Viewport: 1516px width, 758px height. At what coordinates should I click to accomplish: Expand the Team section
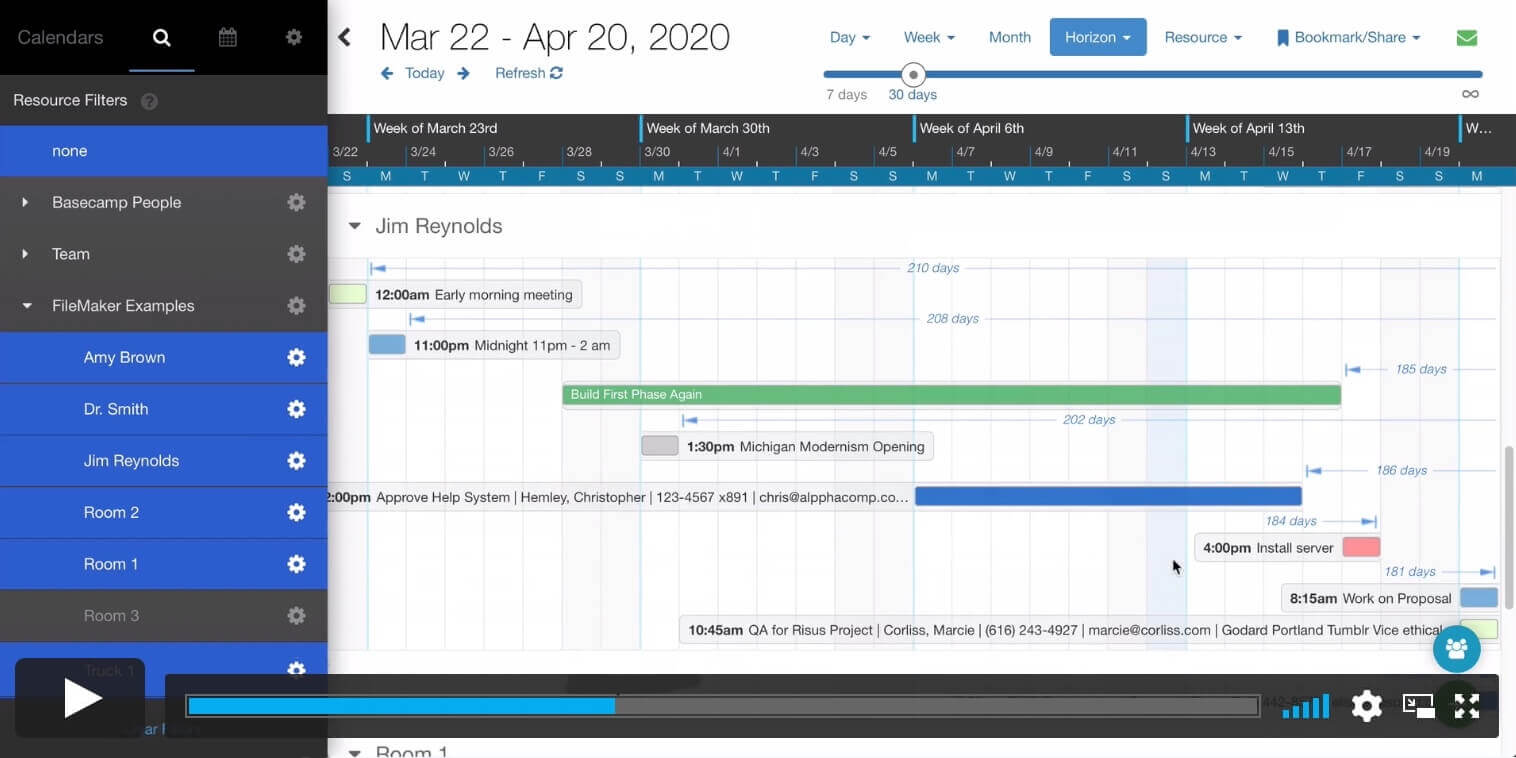click(x=25, y=254)
